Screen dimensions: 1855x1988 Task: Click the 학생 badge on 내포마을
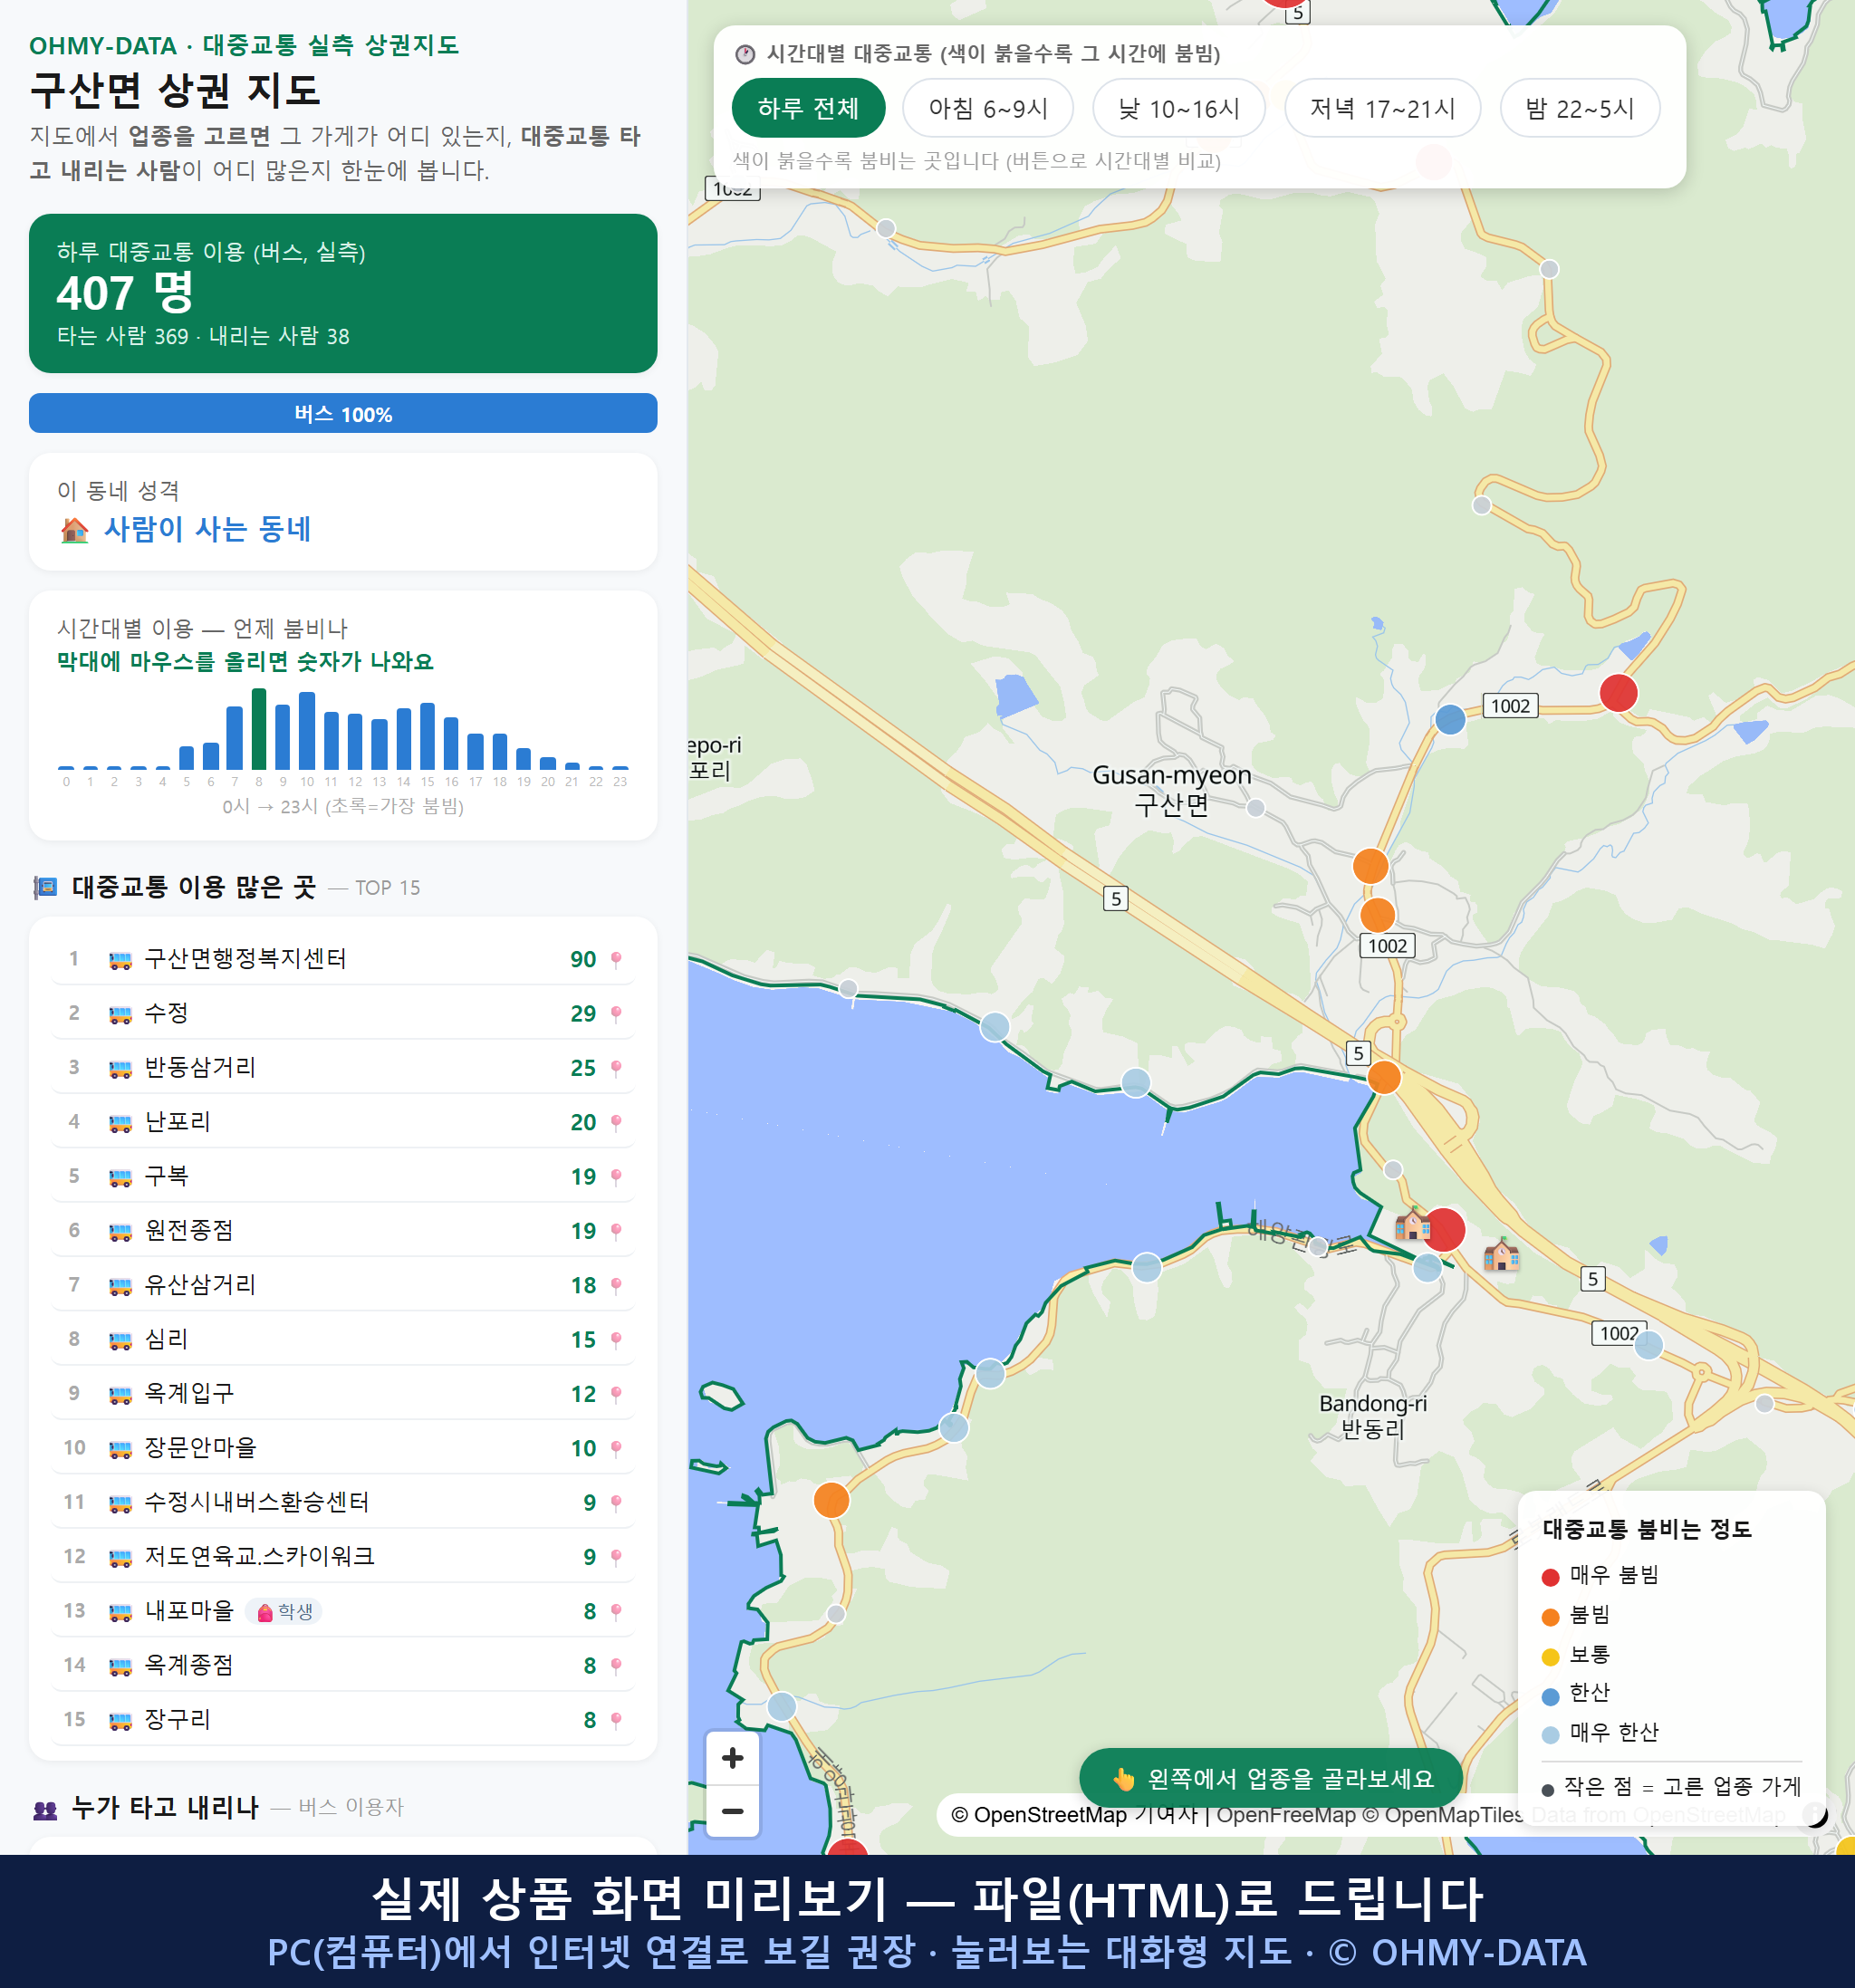[x=286, y=1611]
